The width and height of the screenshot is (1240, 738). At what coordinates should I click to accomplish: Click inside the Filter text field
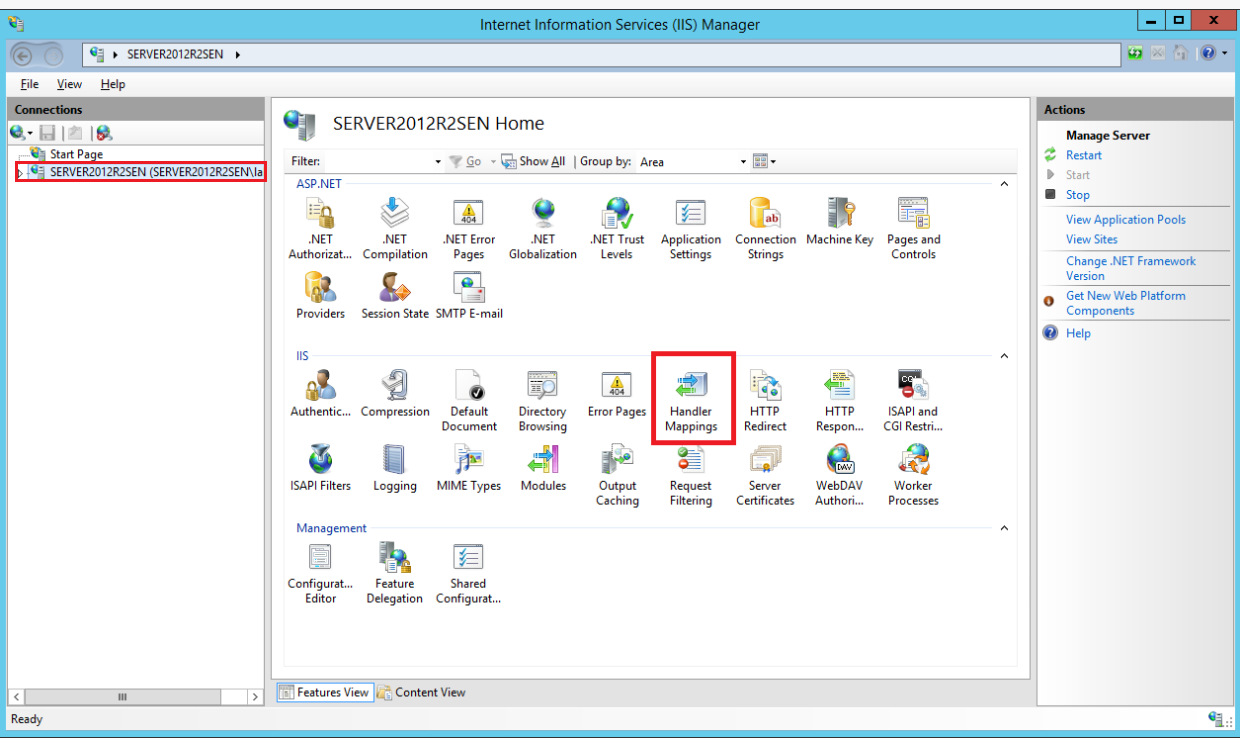(380, 162)
